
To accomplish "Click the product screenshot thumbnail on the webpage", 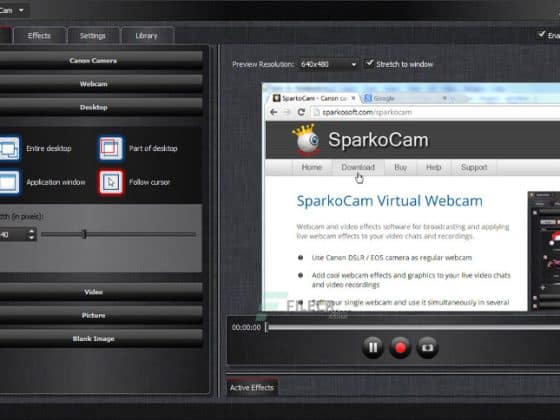I will coord(544,251).
